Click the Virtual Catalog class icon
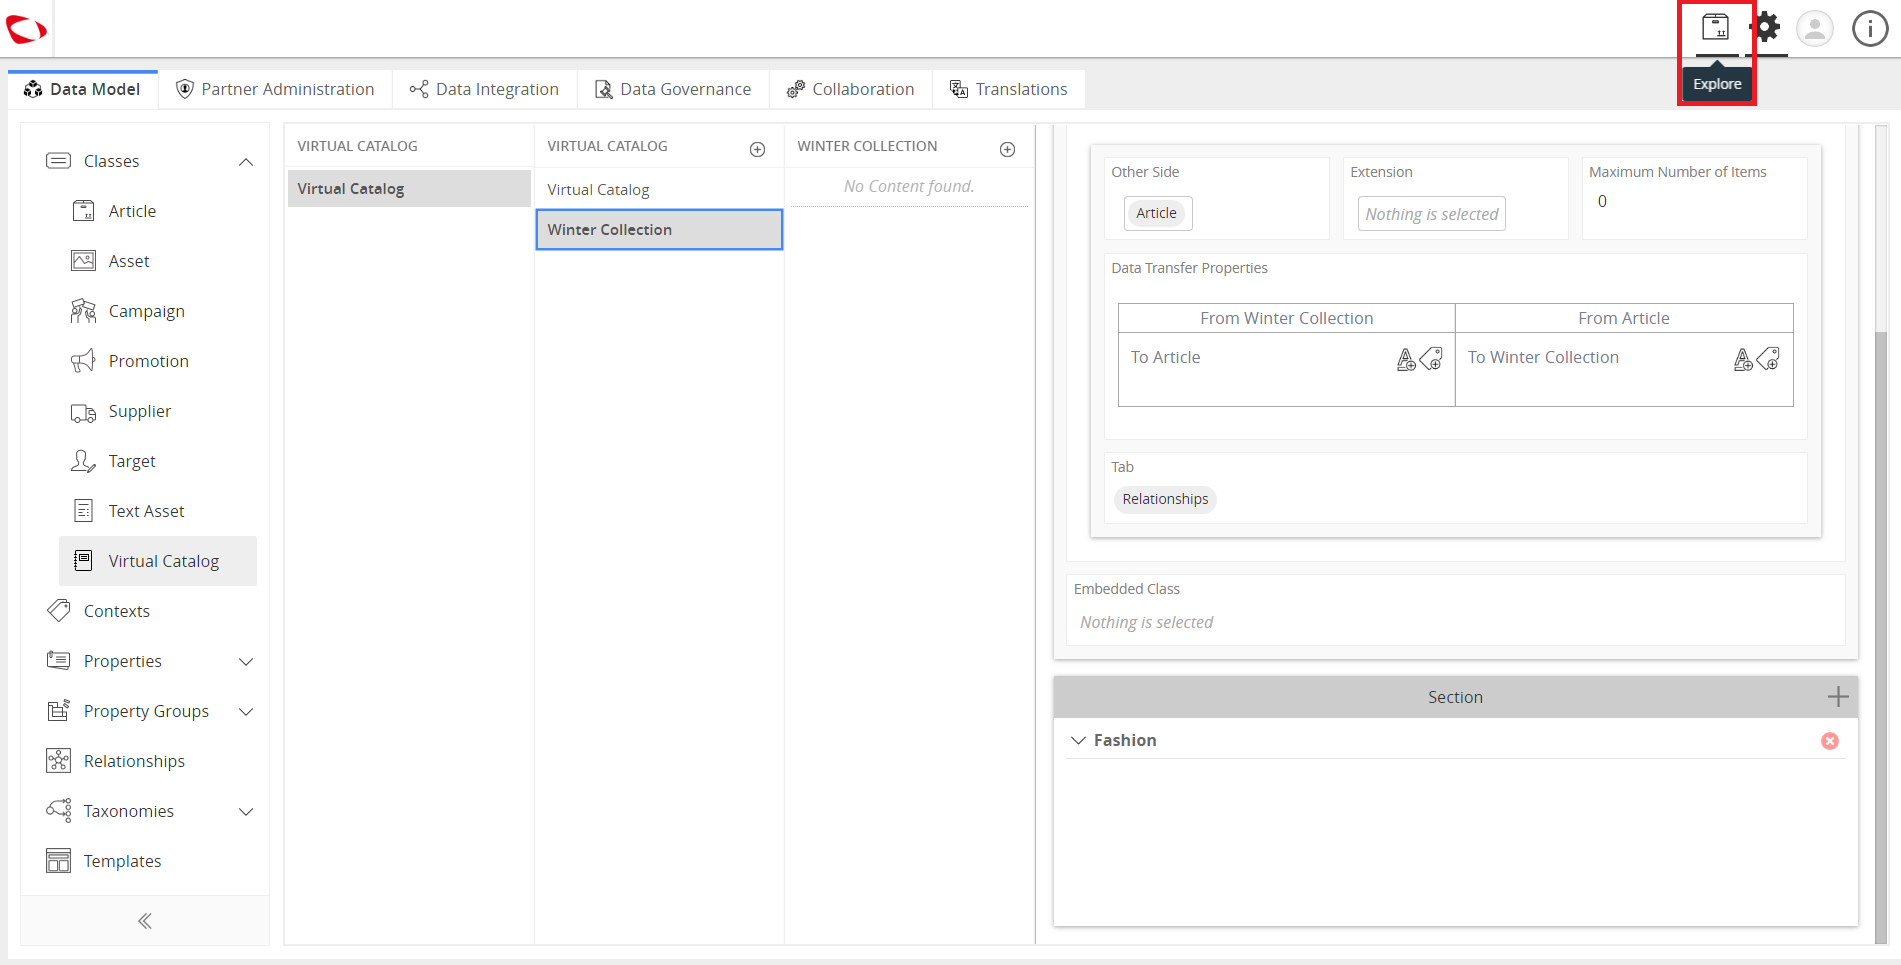Viewport: 1901px width, 965px height. tap(83, 561)
